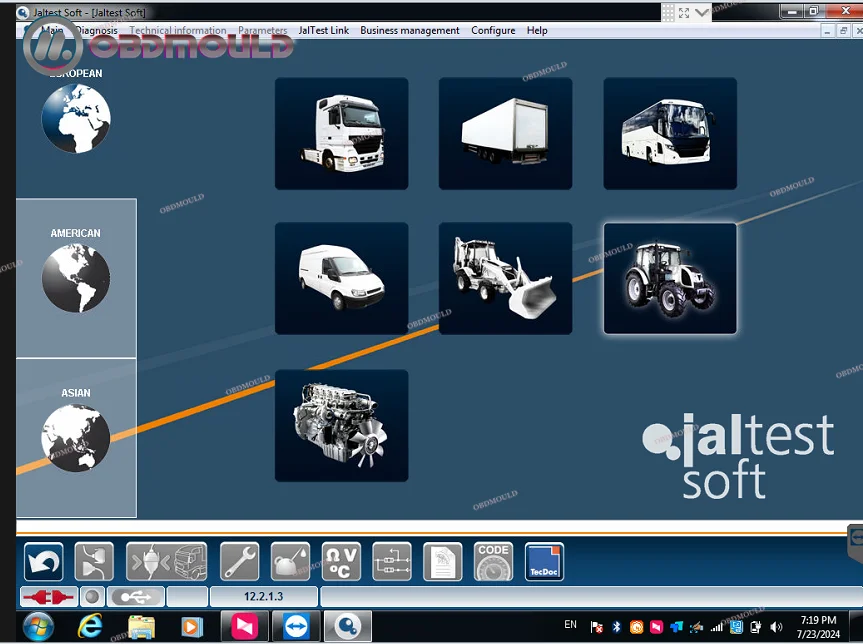Launch TeamViewer from the taskbar
Image resolution: width=863 pixels, height=644 pixels.
point(296,627)
